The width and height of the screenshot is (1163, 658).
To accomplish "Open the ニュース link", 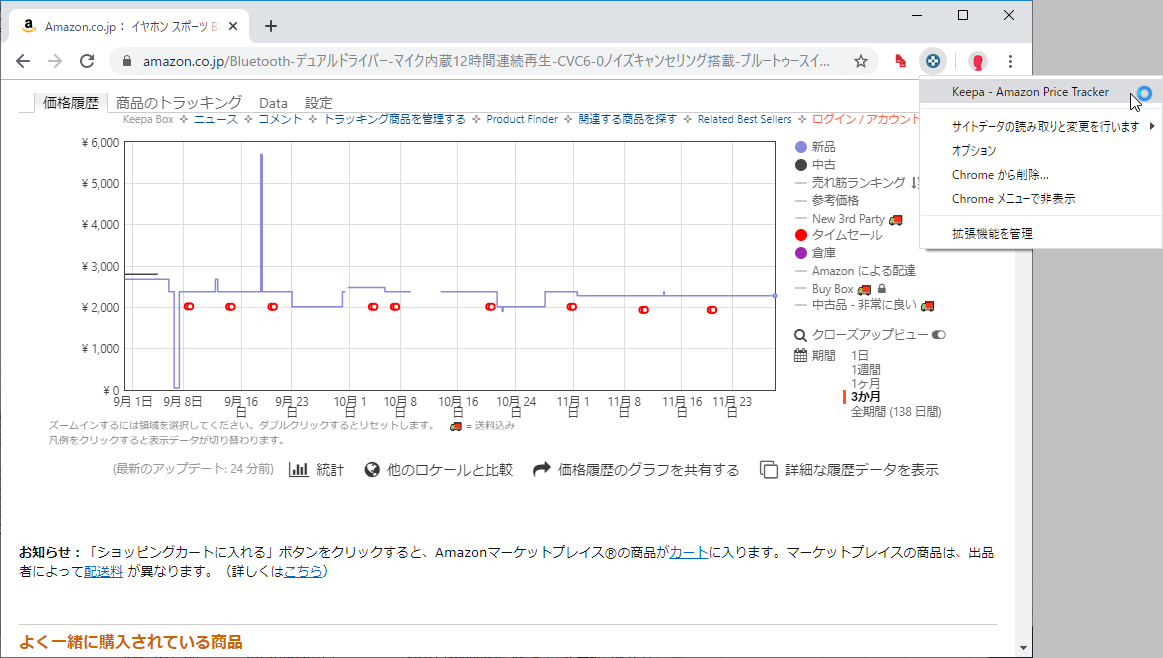I will 216,119.
